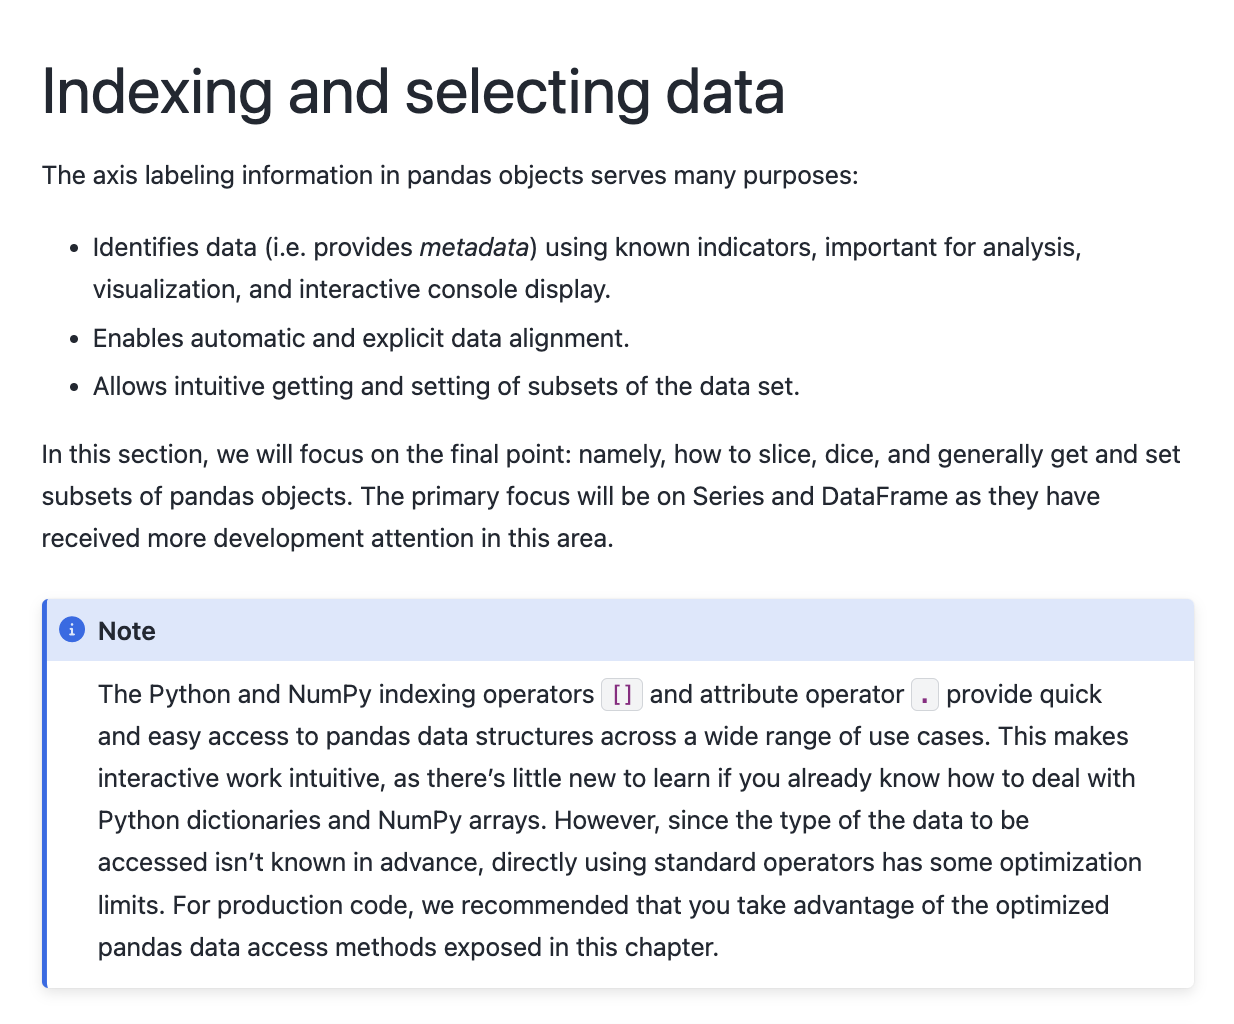Click the bullet marker before "Allows intuitive"
Screen dimensions: 1234x1024
pyautogui.click(x=74, y=387)
